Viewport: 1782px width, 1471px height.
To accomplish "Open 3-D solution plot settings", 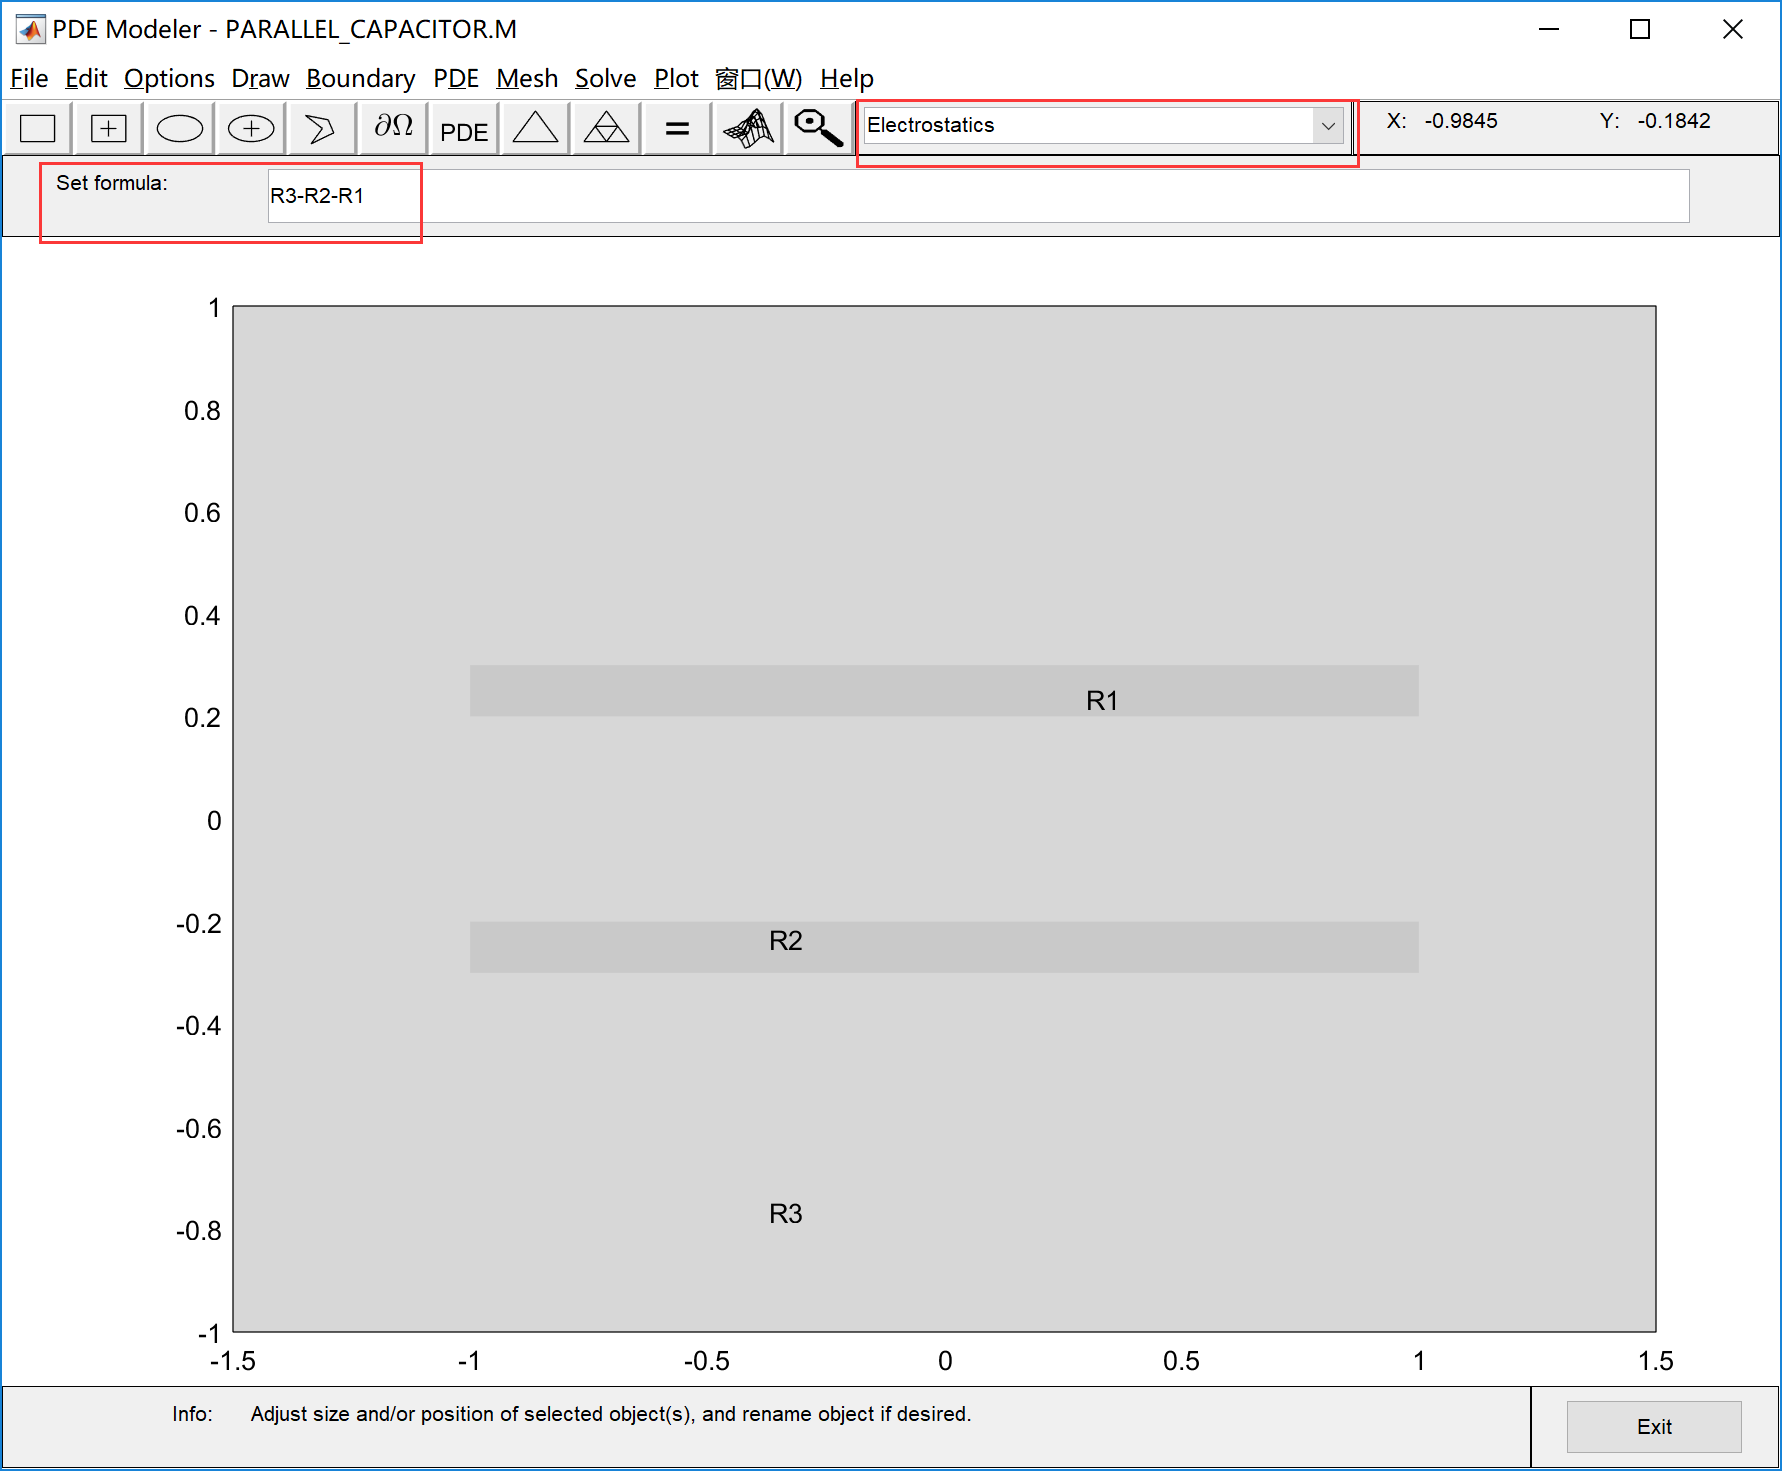I will pyautogui.click(x=747, y=127).
